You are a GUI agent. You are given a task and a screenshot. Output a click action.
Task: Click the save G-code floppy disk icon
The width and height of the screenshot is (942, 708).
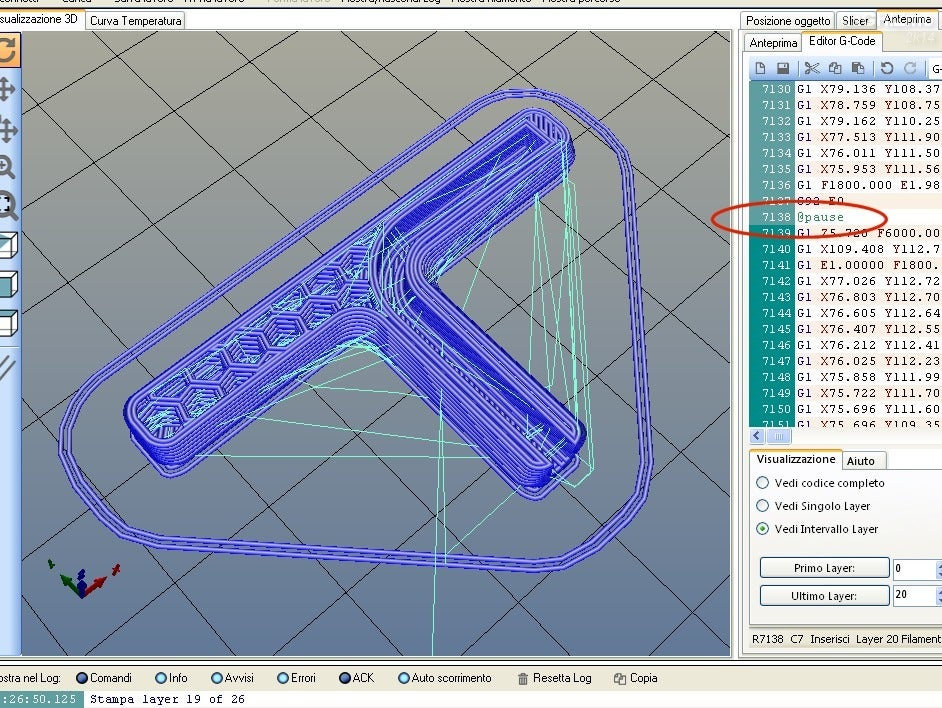click(x=783, y=68)
